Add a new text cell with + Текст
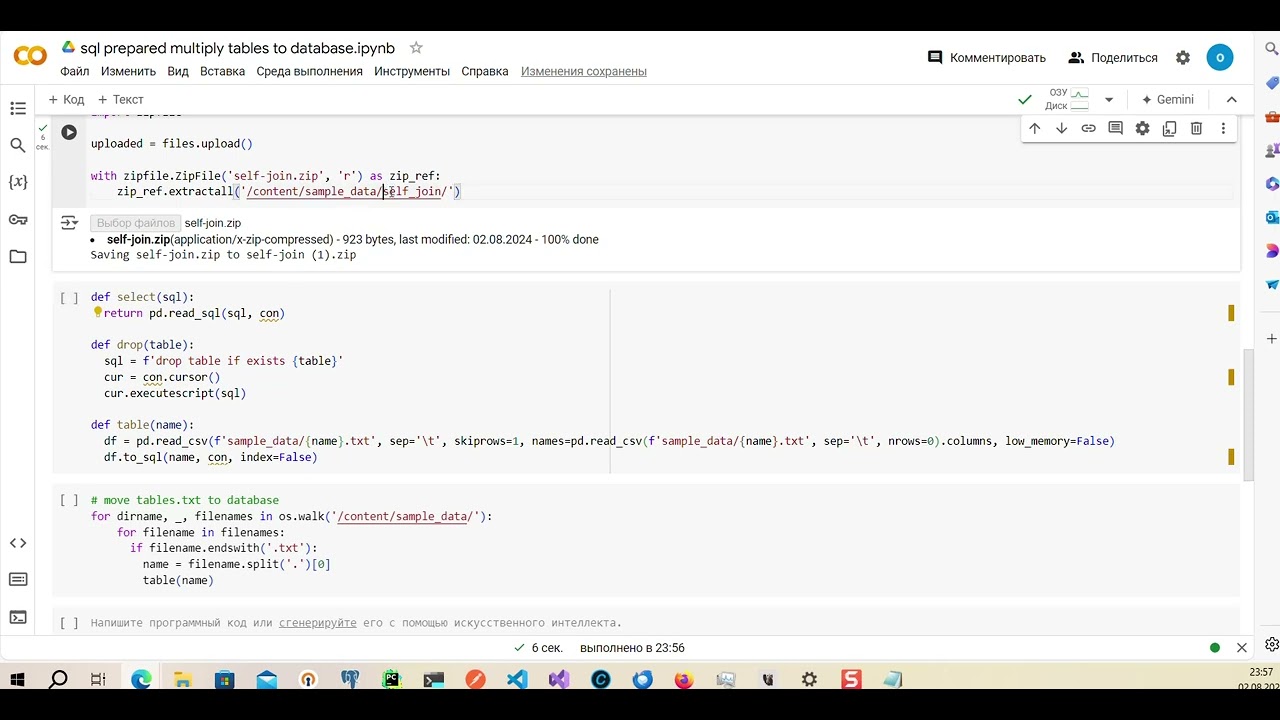 coord(121,100)
